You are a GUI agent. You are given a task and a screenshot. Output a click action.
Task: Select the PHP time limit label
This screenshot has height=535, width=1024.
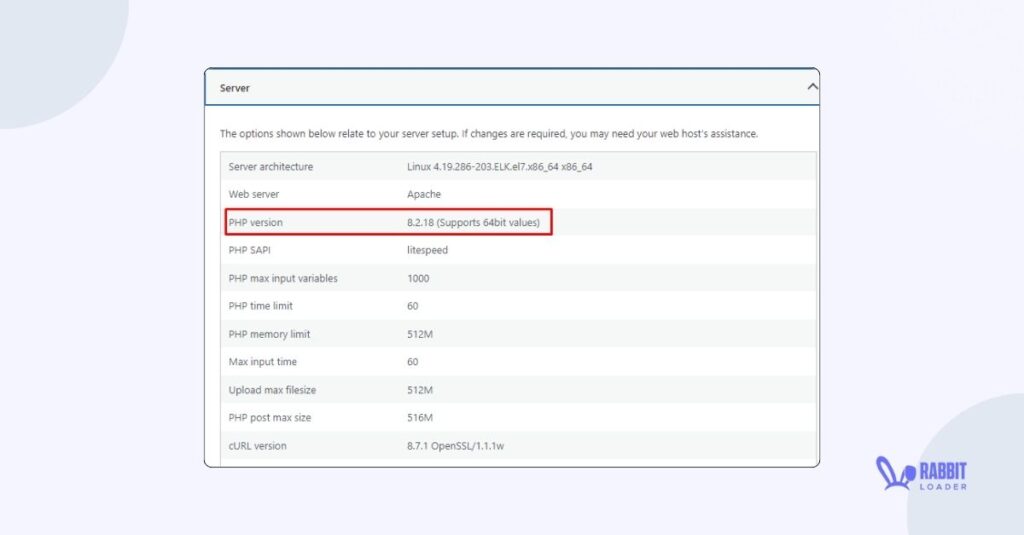pyautogui.click(x=261, y=306)
